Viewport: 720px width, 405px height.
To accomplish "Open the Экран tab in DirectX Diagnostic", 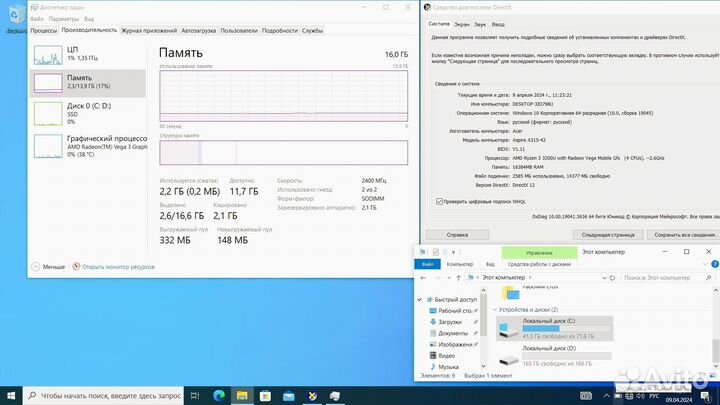I will coord(461,25).
